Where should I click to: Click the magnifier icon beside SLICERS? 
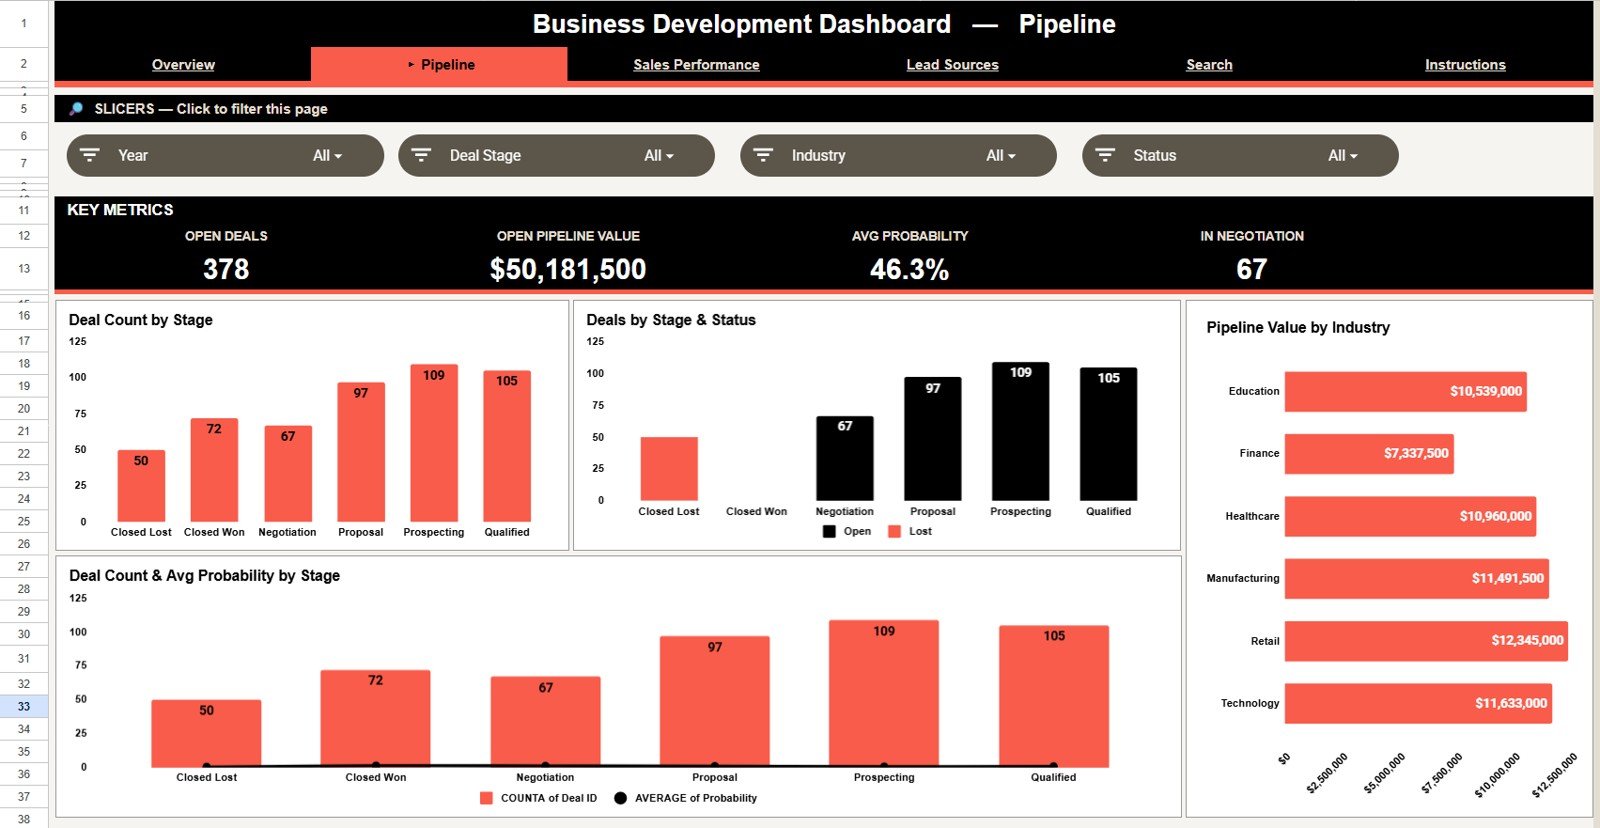click(x=76, y=109)
